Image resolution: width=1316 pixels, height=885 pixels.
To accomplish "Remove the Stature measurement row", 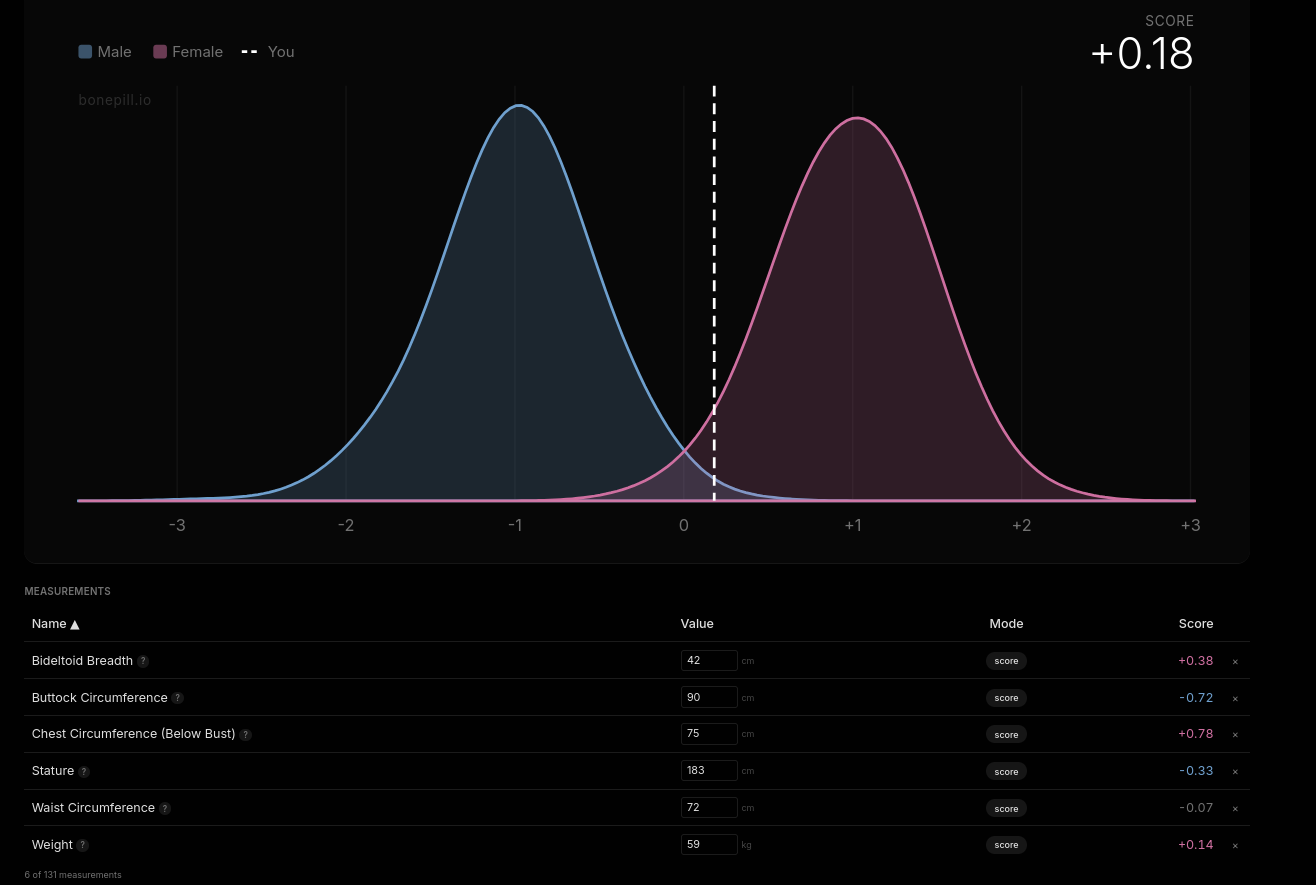I will point(1235,771).
